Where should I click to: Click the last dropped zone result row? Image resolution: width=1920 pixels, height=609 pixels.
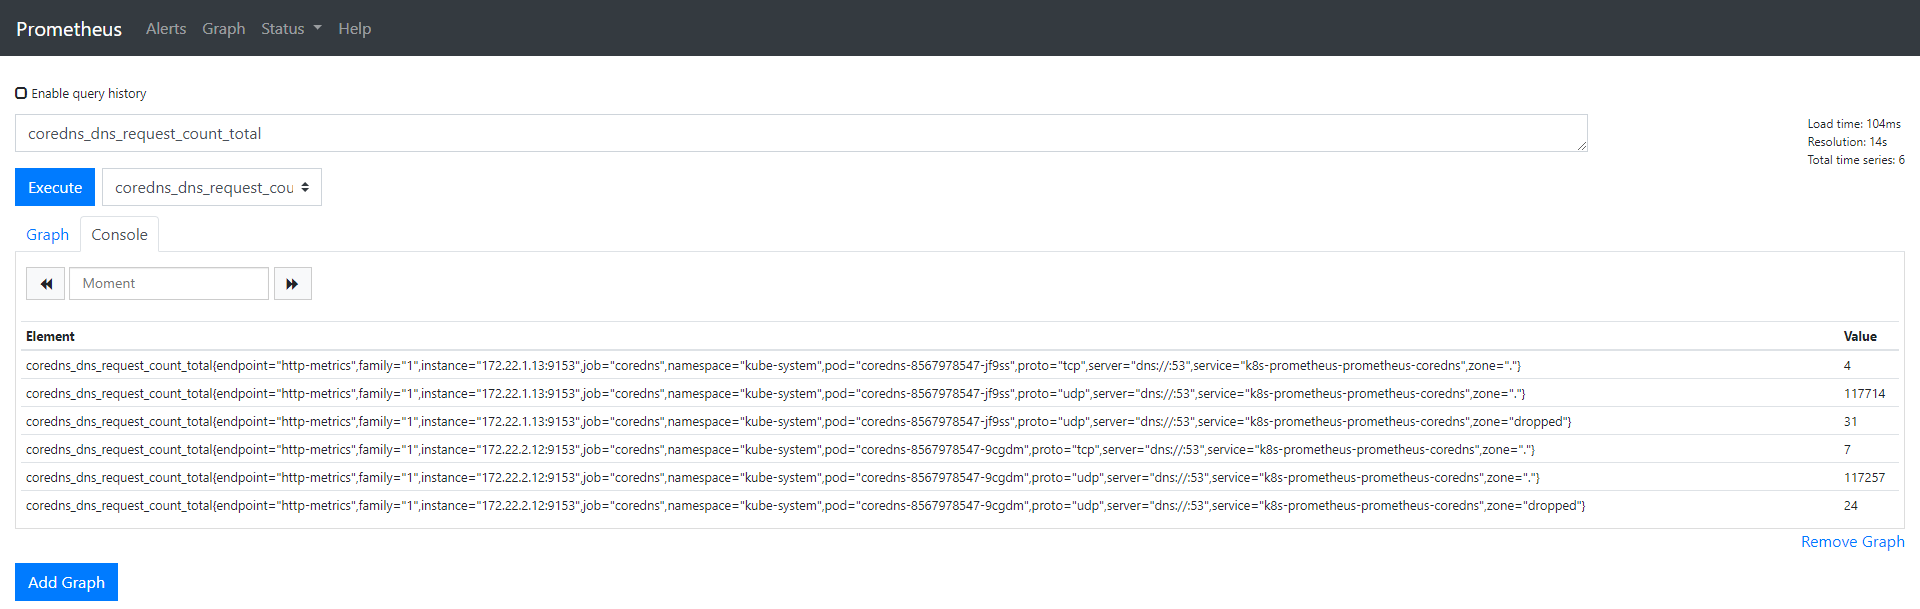805,506
